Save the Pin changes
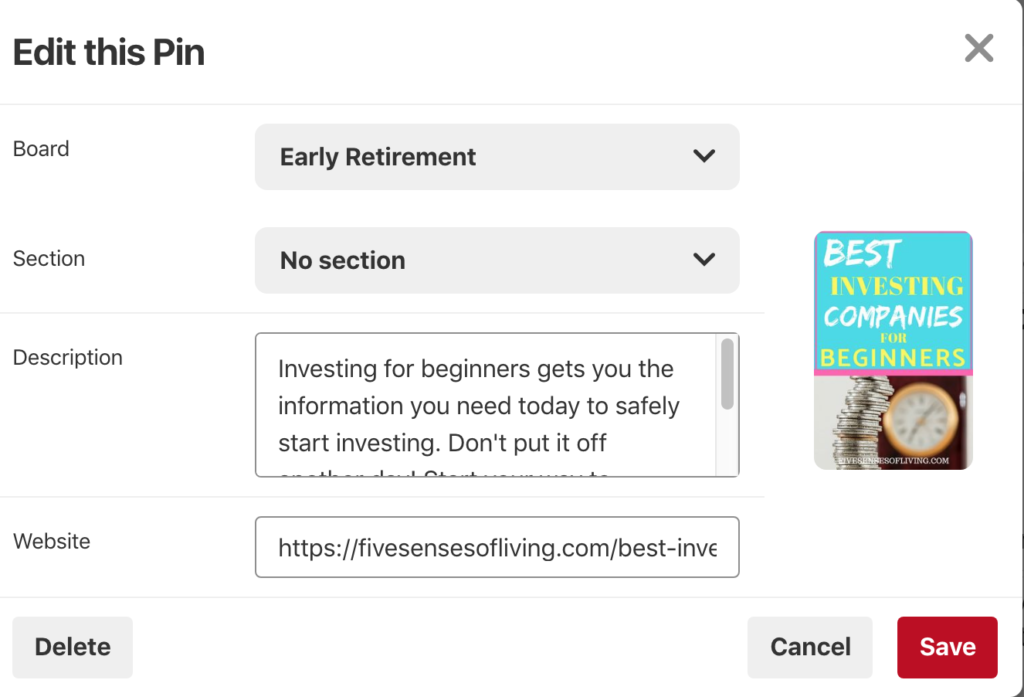The image size is (1024, 697). (x=947, y=647)
